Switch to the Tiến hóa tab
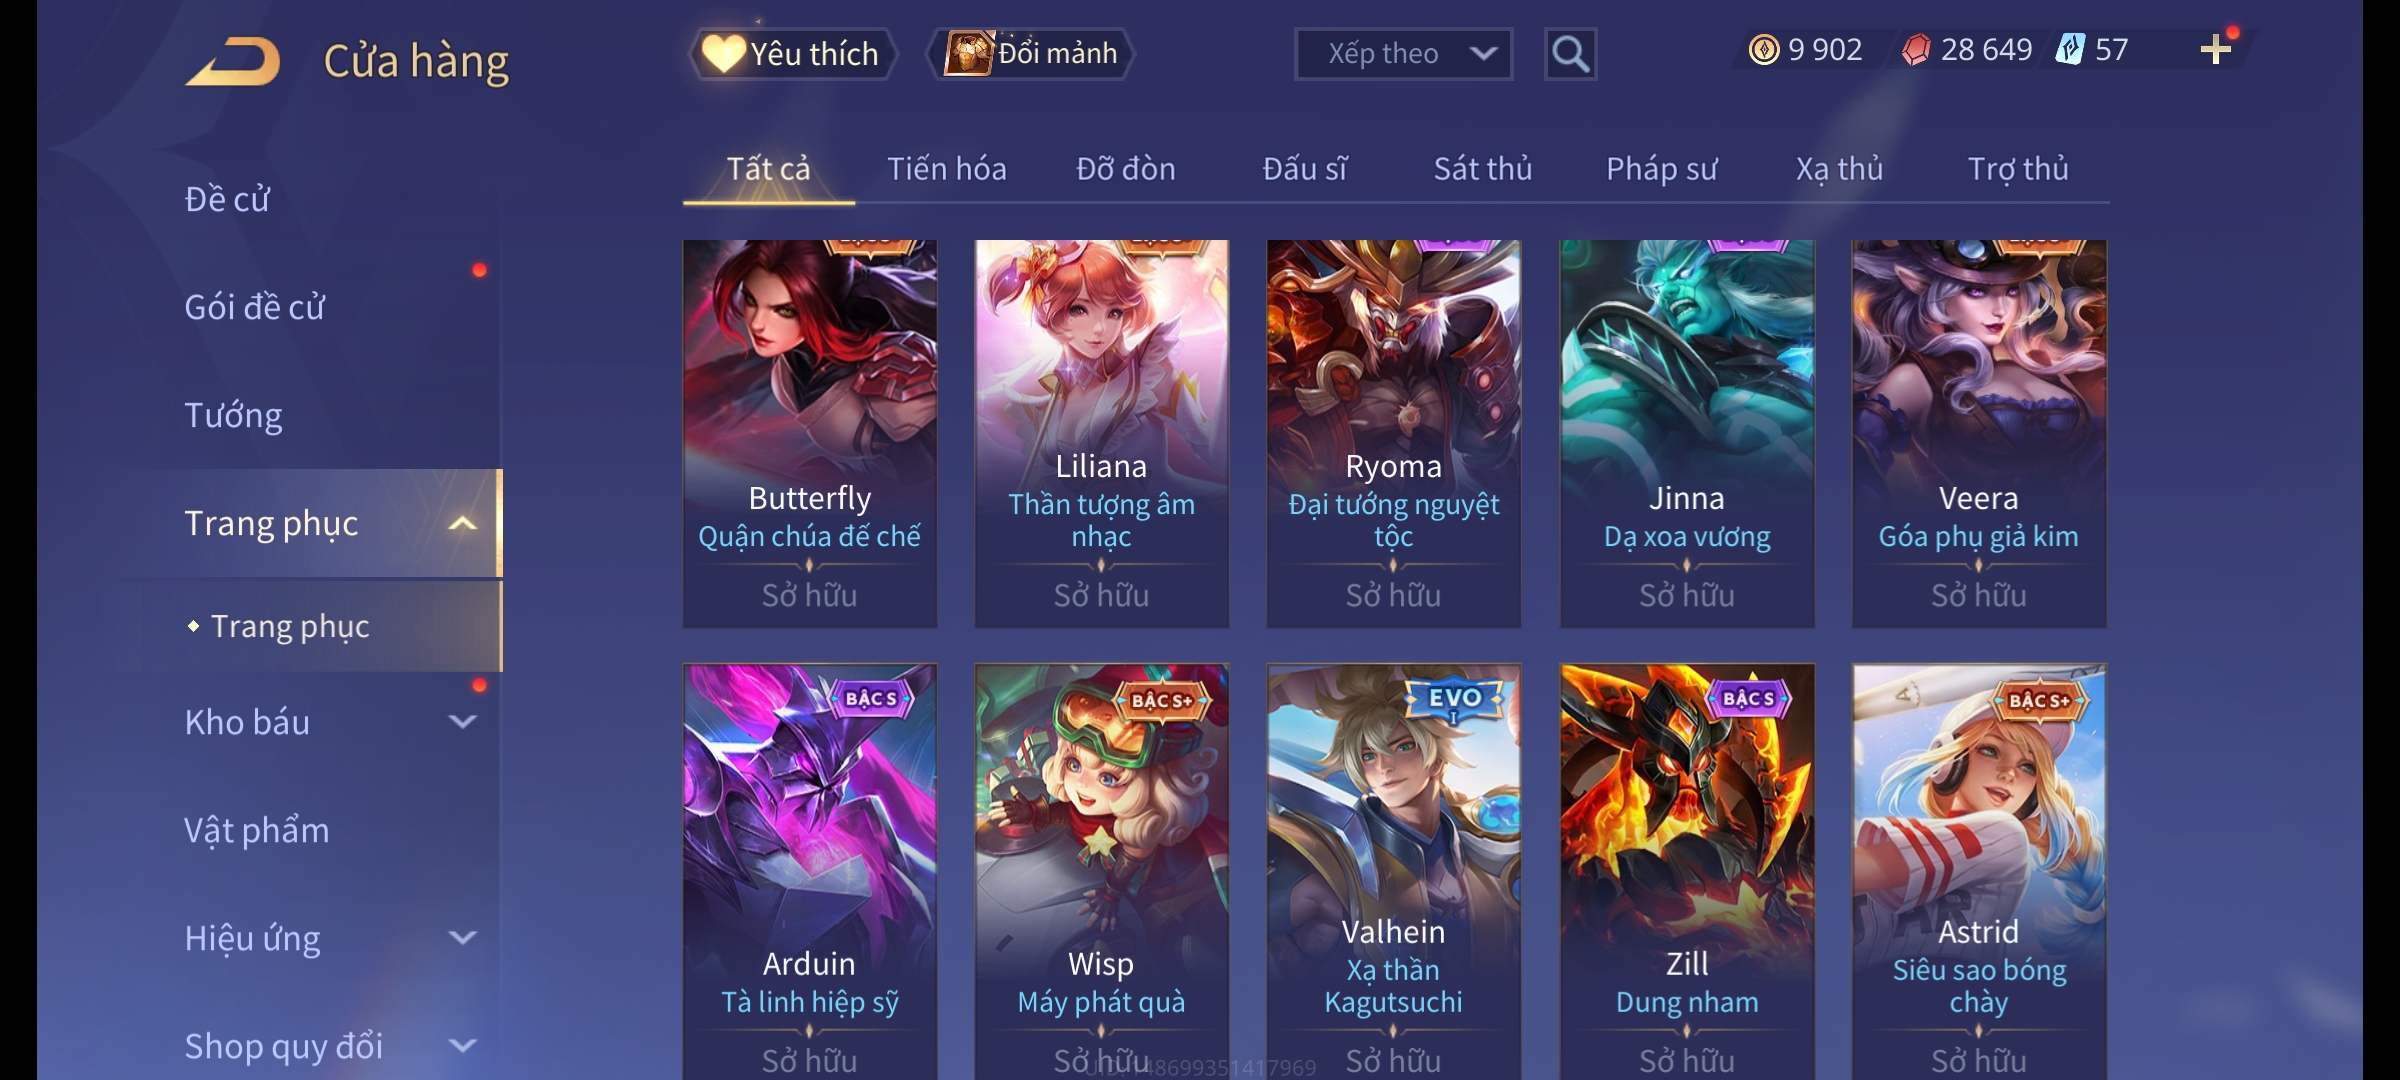The width and height of the screenshot is (2400, 1080). coord(946,169)
